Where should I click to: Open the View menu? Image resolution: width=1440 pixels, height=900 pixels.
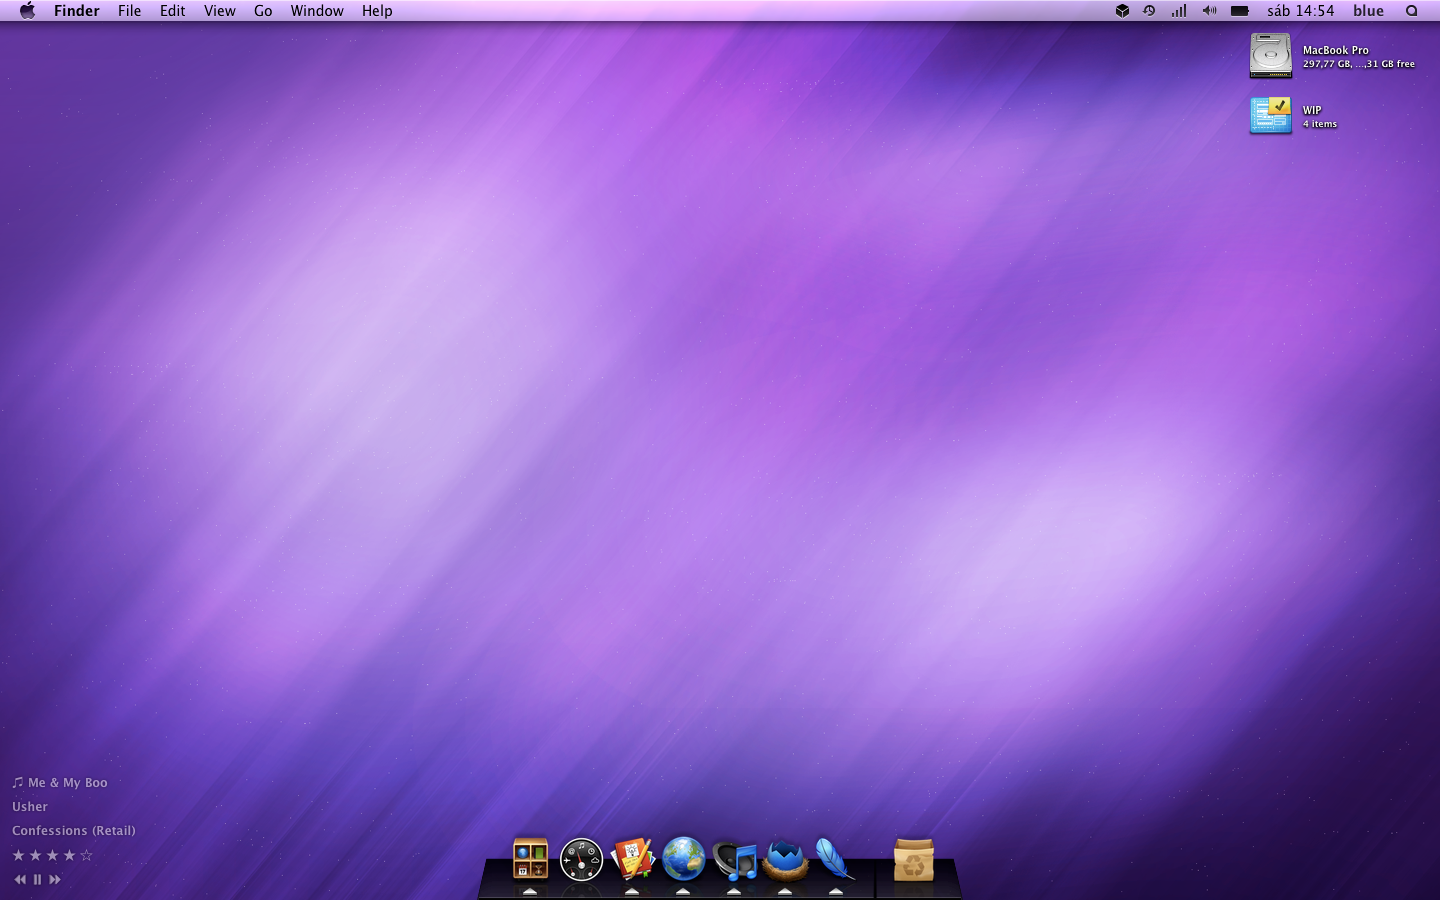tap(220, 11)
